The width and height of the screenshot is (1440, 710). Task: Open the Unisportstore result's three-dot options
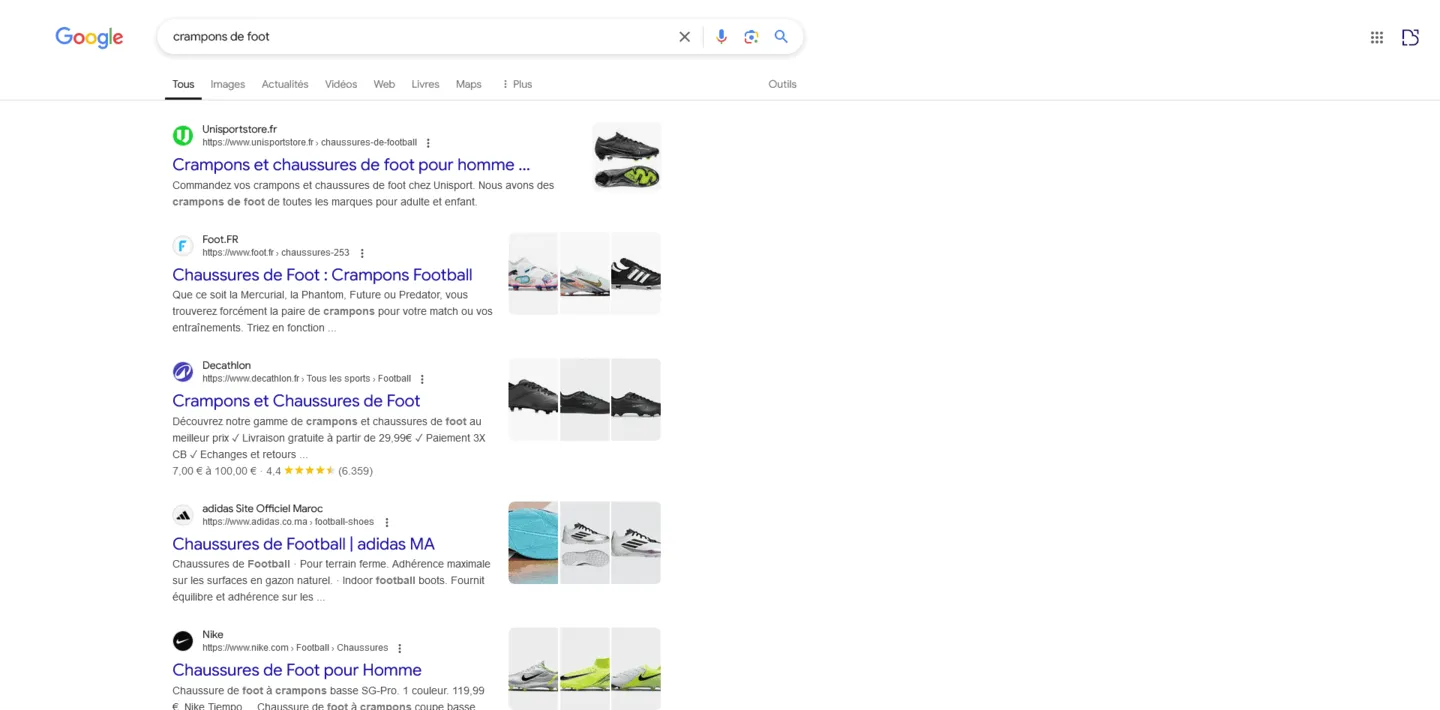[x=428, y=143]
